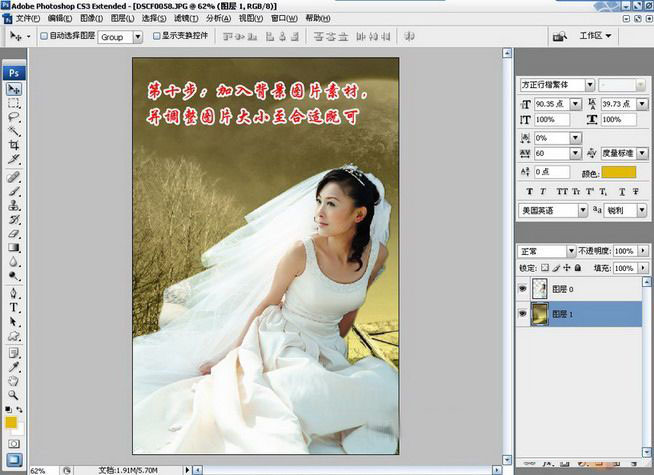The image size is (654, 475).
Task: Open the 正常 blend mode dropdown
Action: 571,251
